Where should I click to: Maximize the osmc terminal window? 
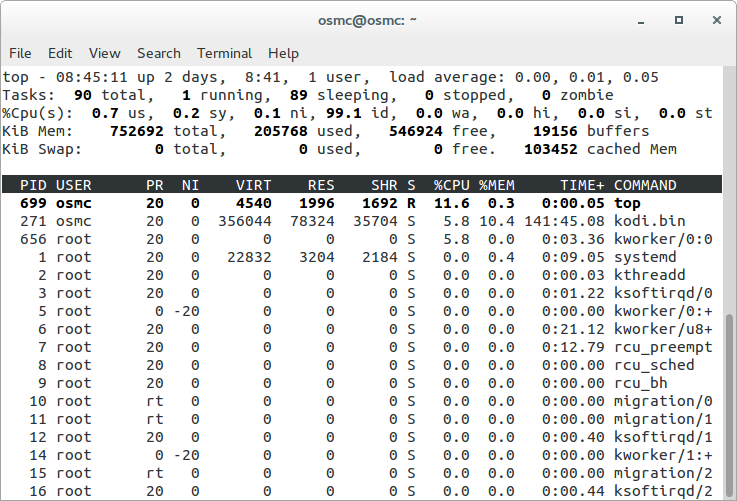pos(679,20)
